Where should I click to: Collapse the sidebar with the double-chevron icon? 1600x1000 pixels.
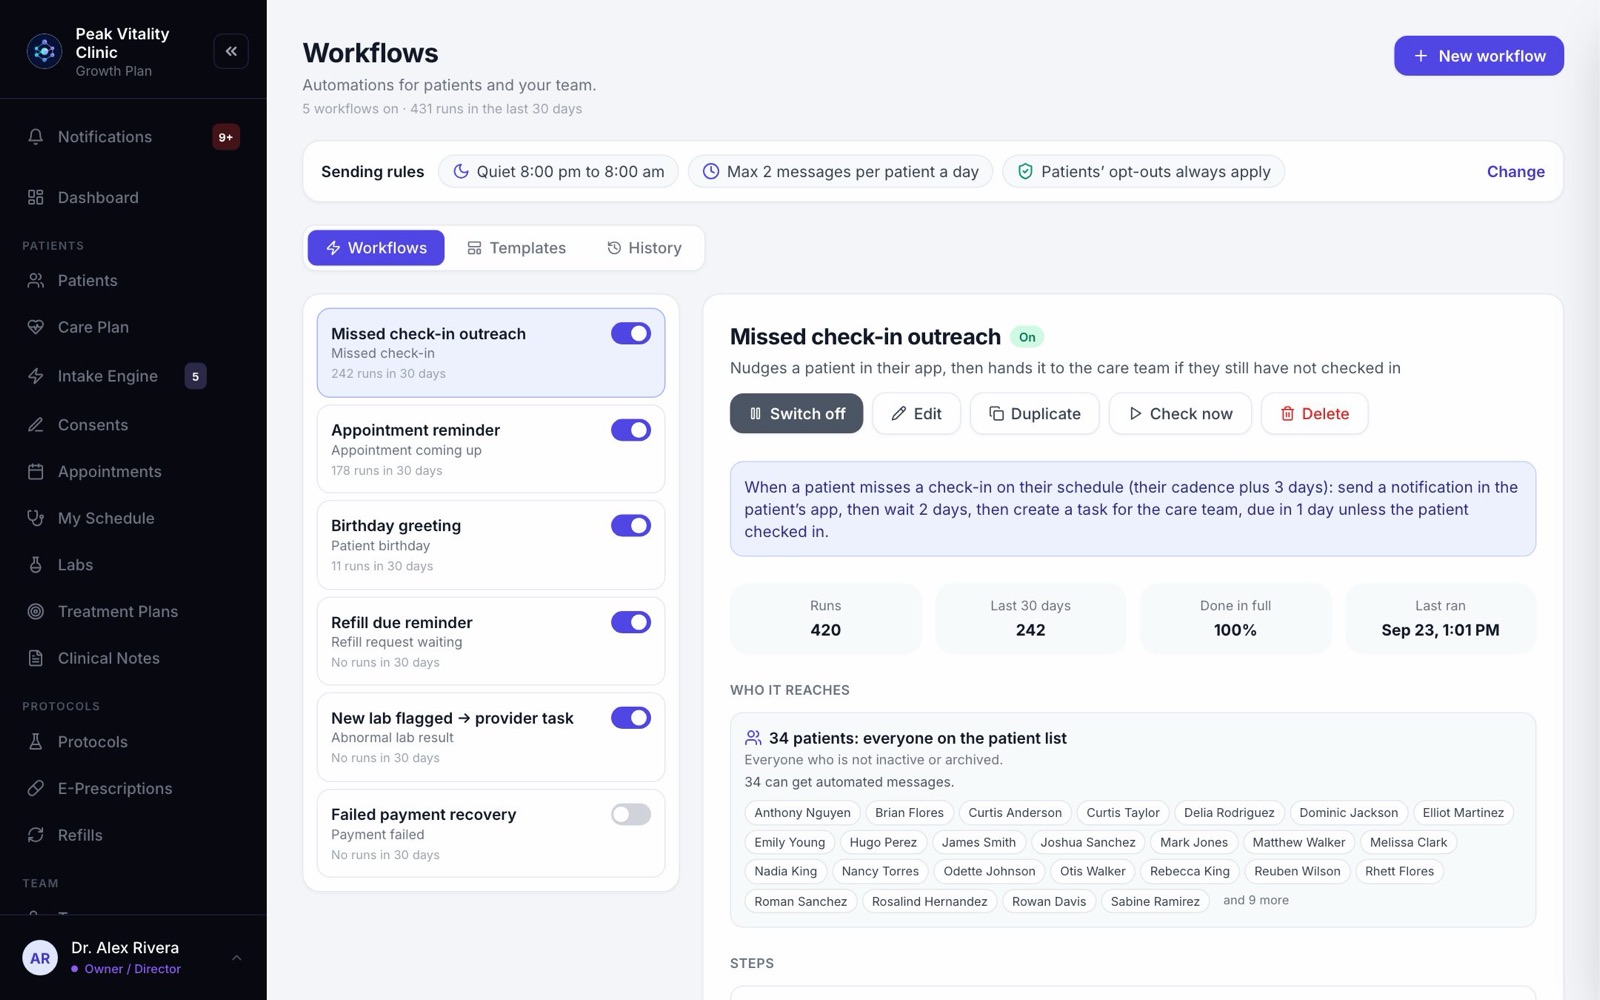pos(231,51)
